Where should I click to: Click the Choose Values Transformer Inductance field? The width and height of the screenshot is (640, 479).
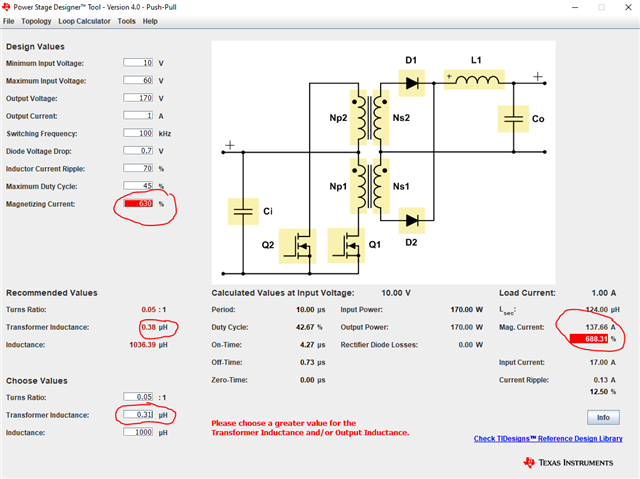[x=138, y=415]
